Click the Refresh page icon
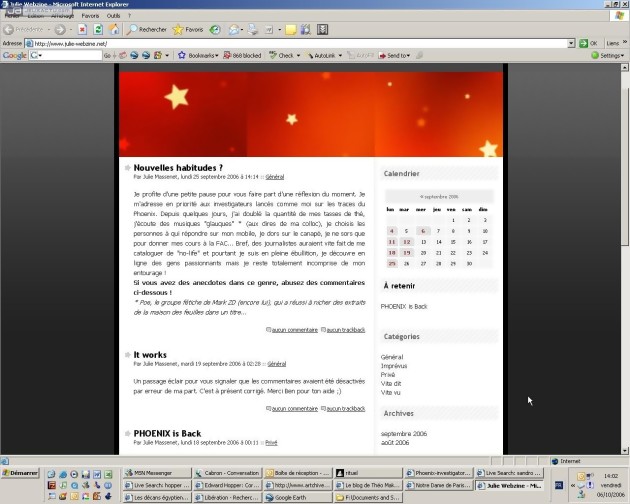The height and width of the screenshot is (504, 630). (x=99, y=30)
